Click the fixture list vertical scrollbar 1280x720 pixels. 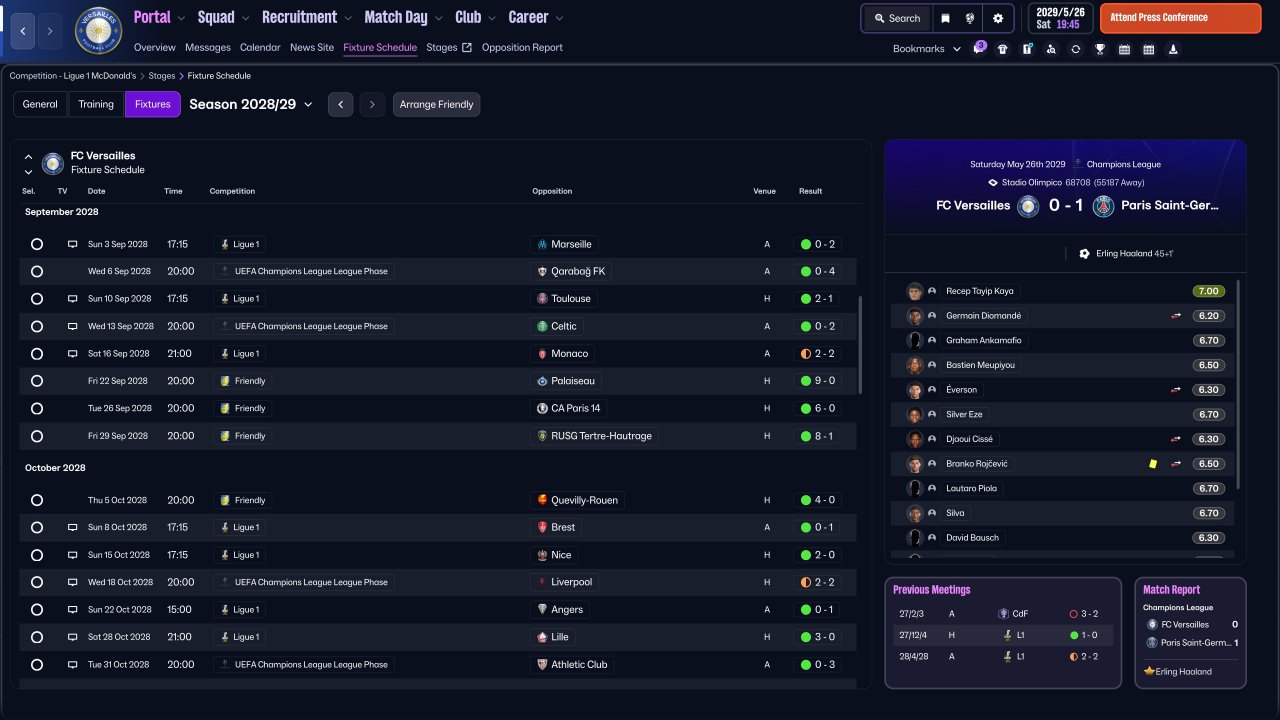point(860,345)
